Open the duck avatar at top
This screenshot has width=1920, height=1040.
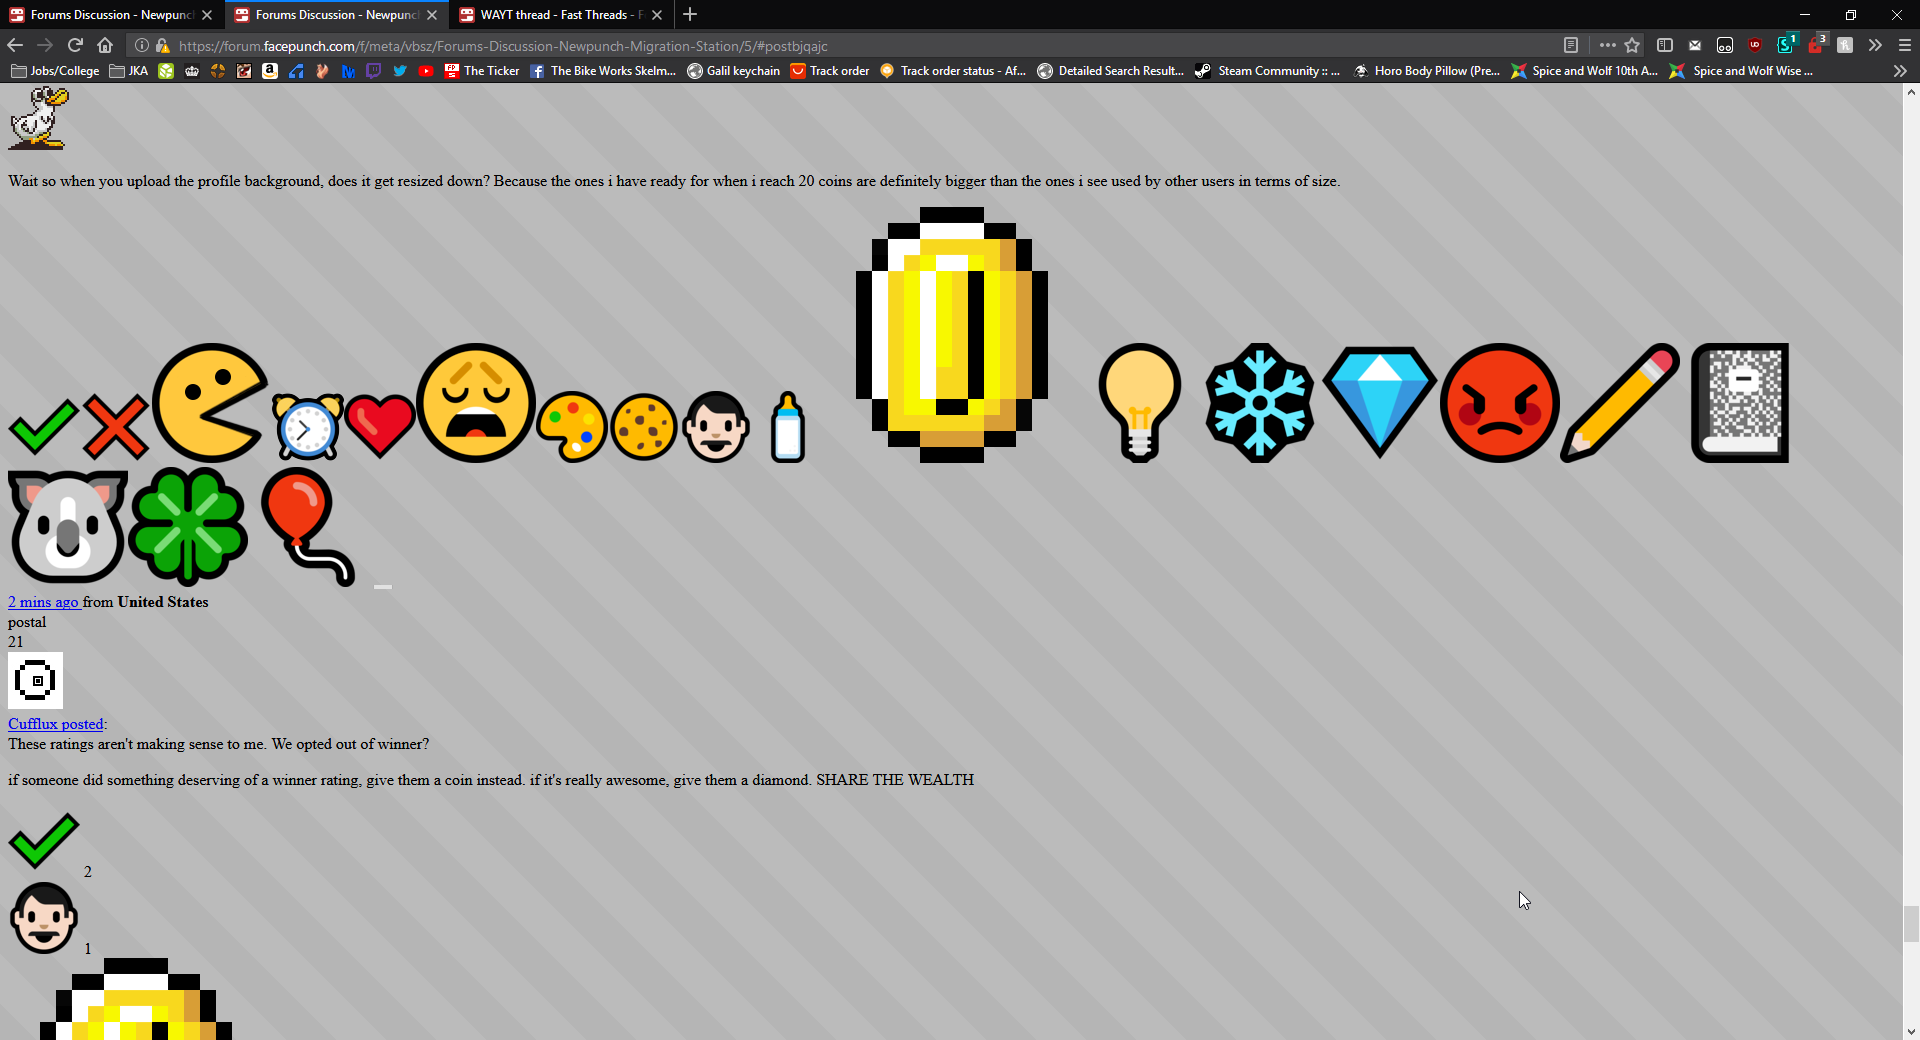tap(38, 118)
